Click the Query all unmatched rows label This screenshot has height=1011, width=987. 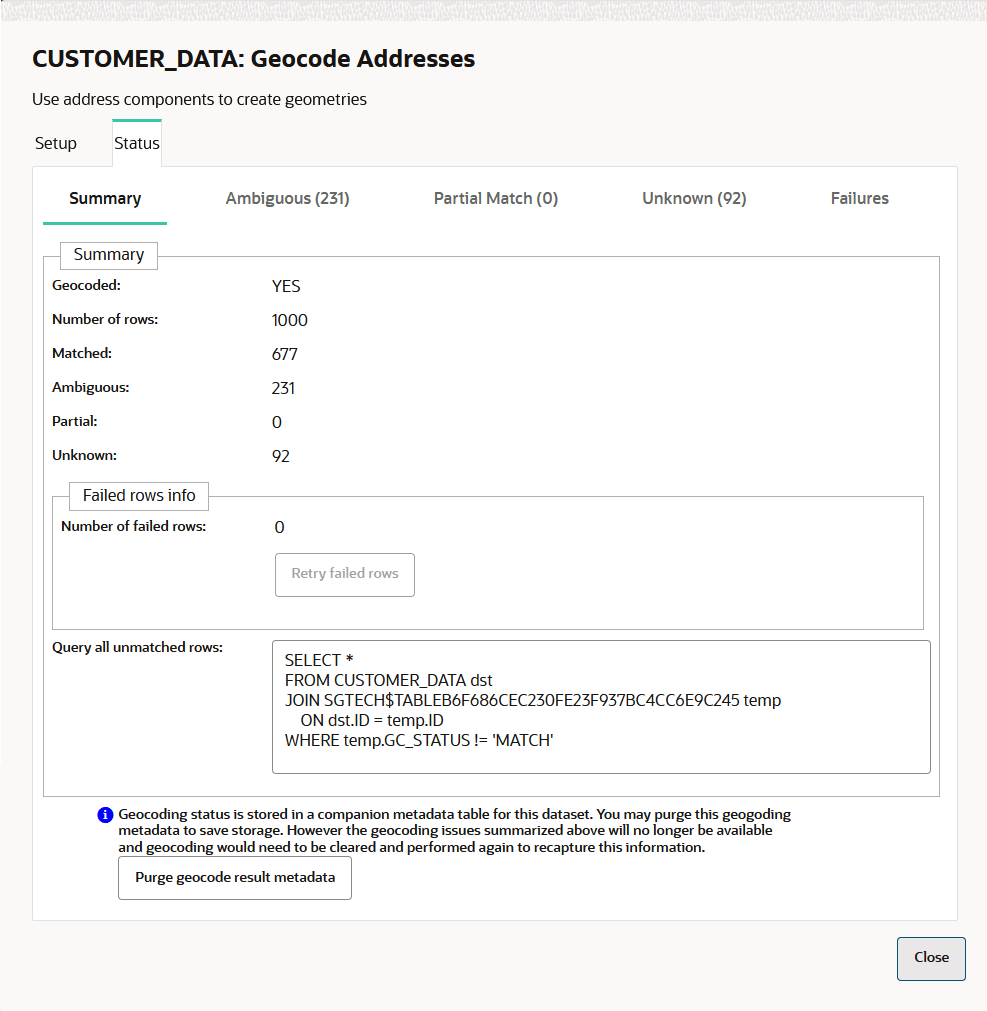(x=138, y=647)
